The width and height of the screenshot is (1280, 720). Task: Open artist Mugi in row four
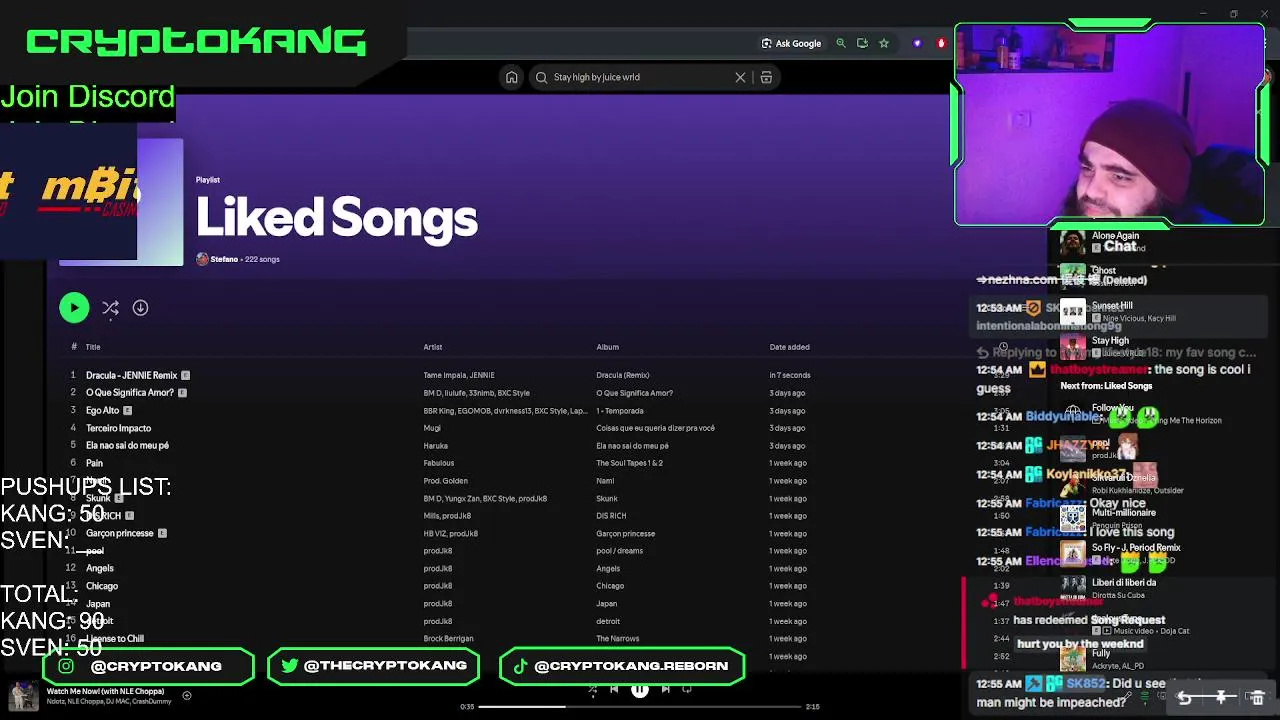pyautogui.click(x=432, y=428)
